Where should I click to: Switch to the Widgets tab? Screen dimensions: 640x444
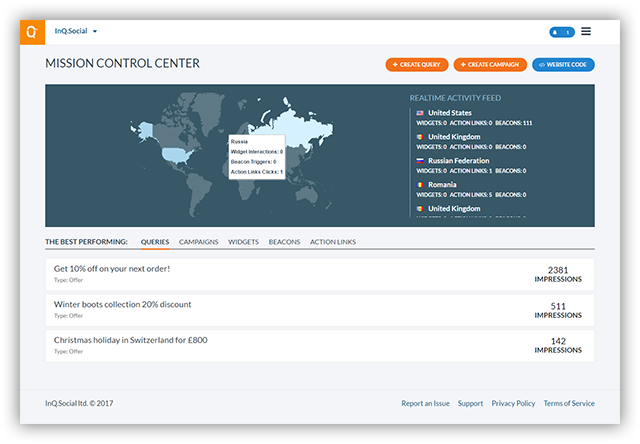[243, 242]
